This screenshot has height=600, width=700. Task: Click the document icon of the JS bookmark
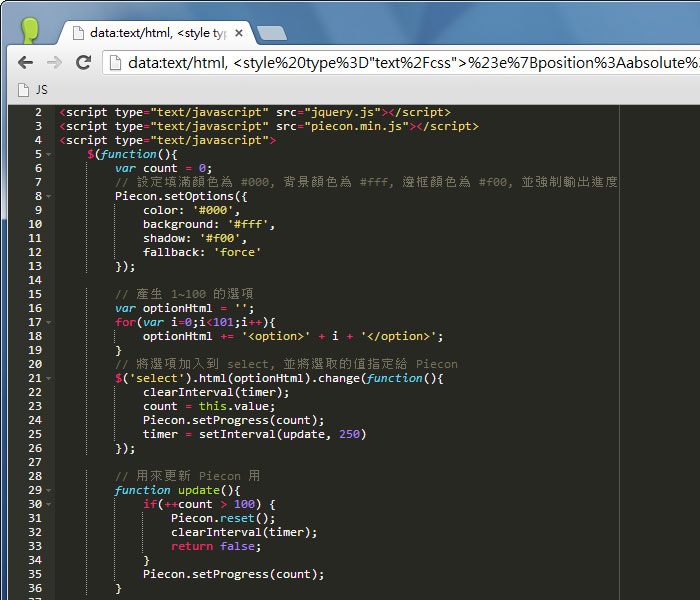click(x=24, y=89)
